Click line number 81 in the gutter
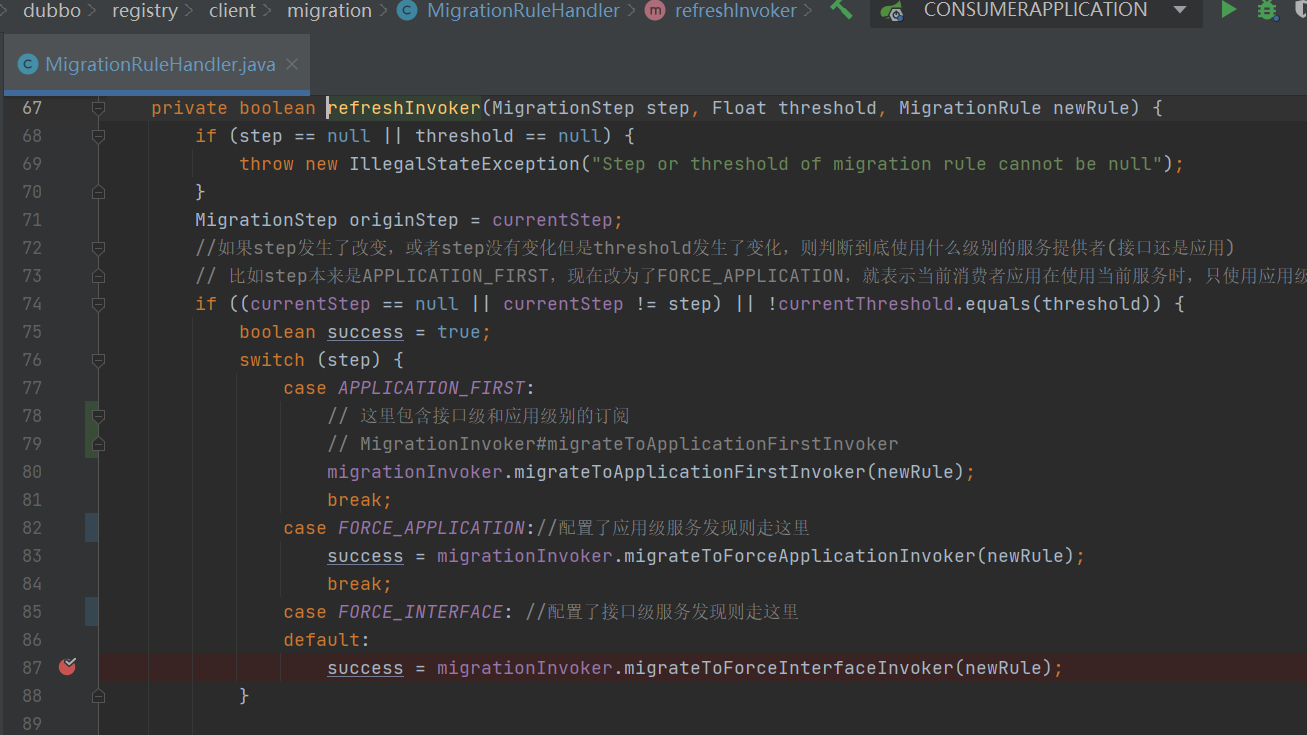Screen dimensions: 1307x735 pyautogui.click(x=32, y=499)
